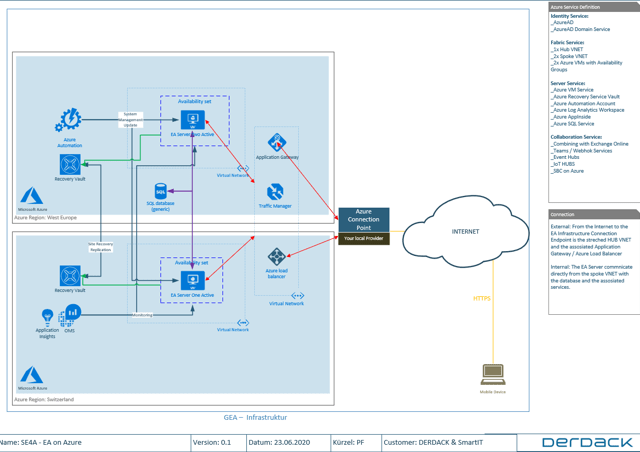The width and height of the screenshot is (640, 452).
Task: Click the EA Server Two Active VM icon
Action: tap(193, 120)
